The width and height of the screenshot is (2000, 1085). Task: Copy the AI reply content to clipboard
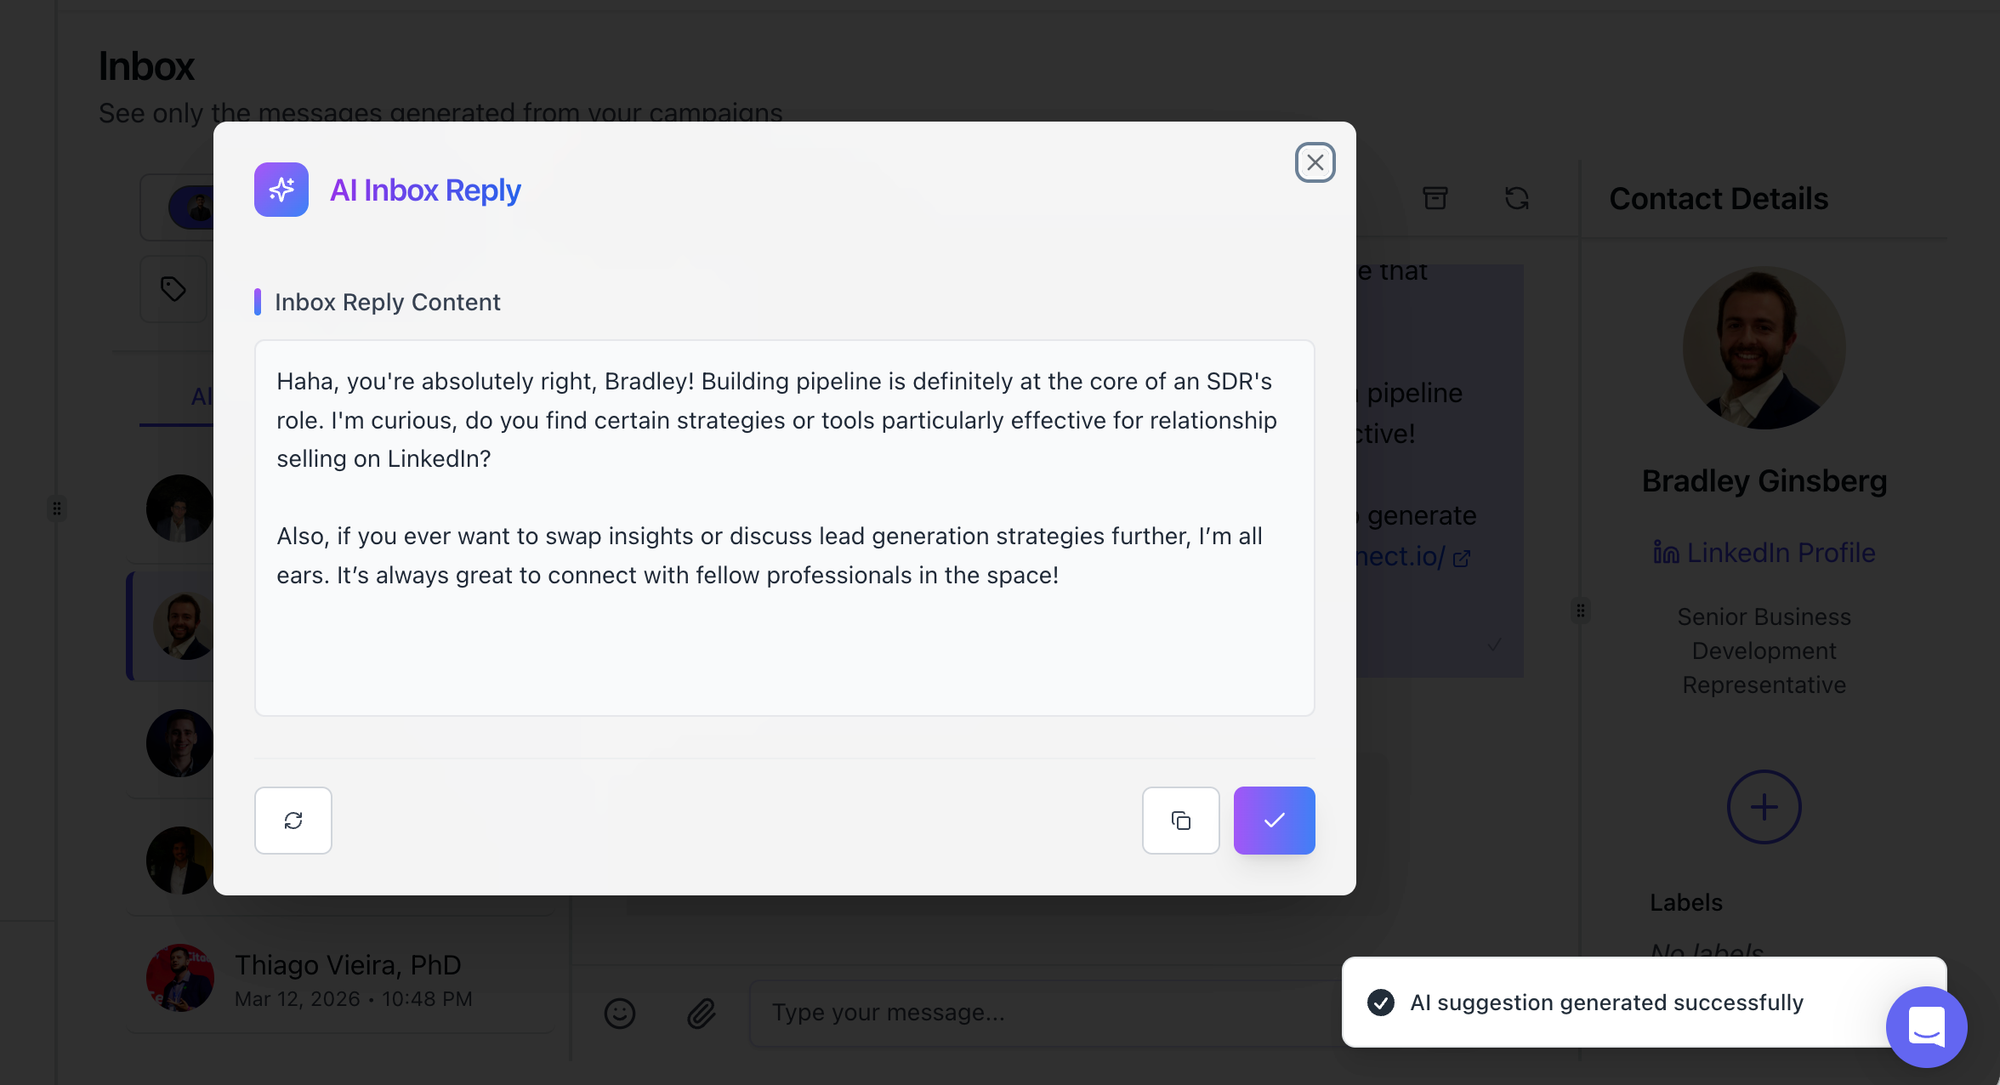point(1180,820)
